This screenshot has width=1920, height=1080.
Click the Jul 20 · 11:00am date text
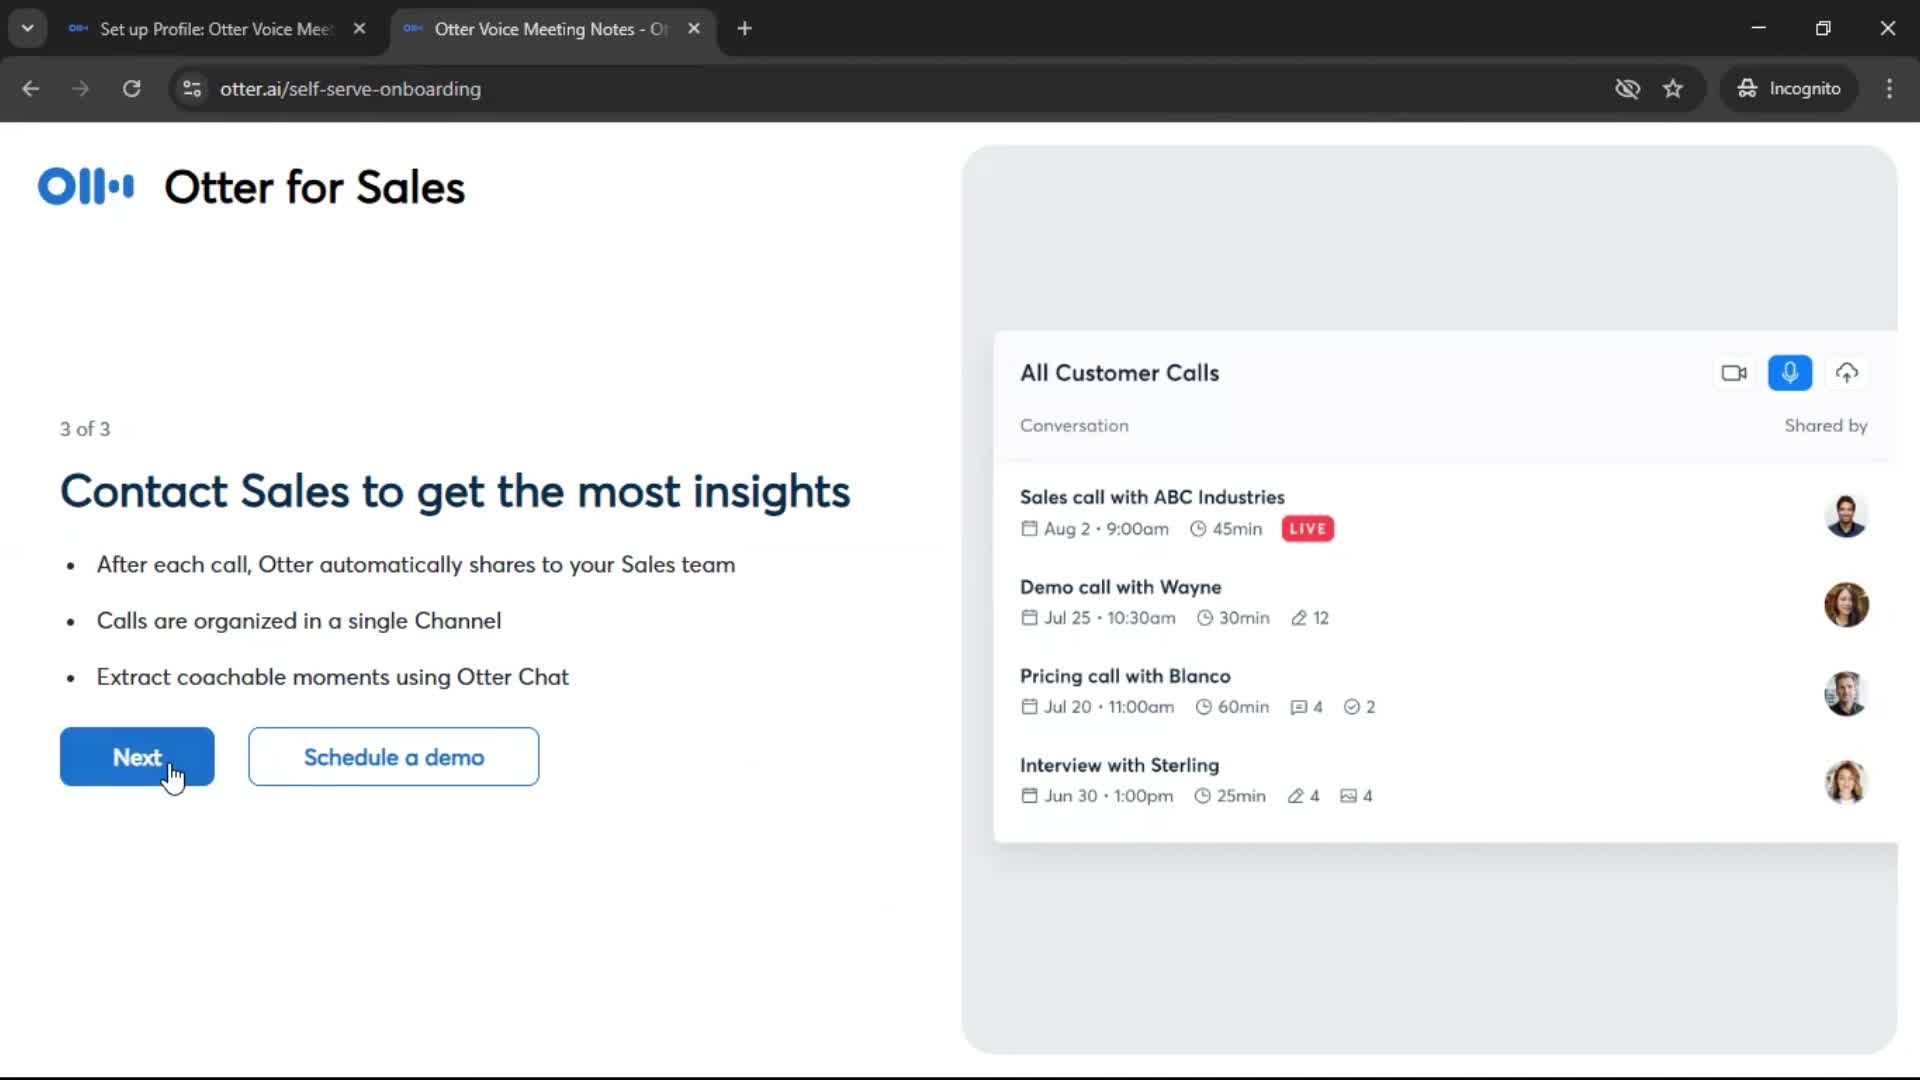tap(1108, 707)
